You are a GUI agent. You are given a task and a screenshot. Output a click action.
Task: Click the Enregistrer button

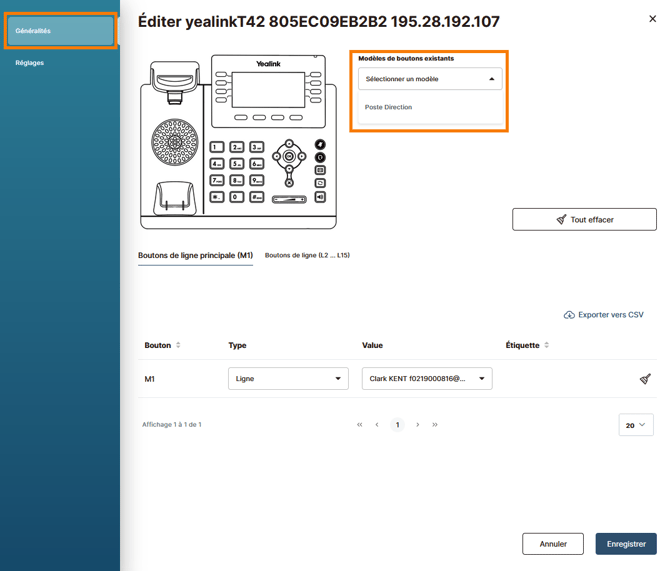626,544
